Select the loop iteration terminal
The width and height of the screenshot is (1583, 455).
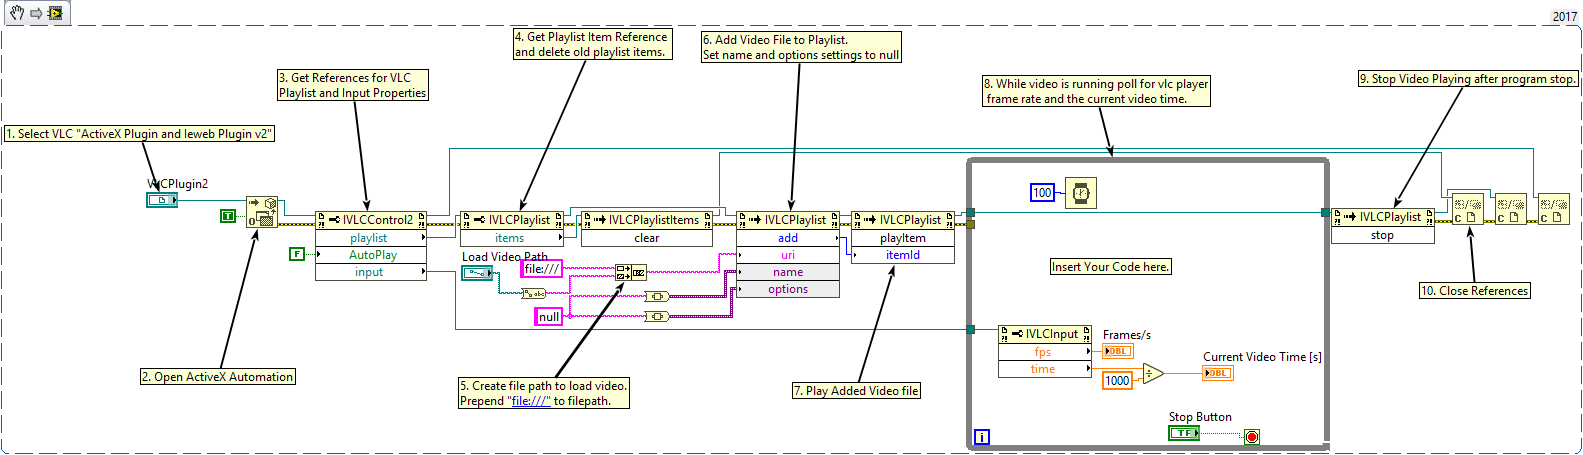982,436
